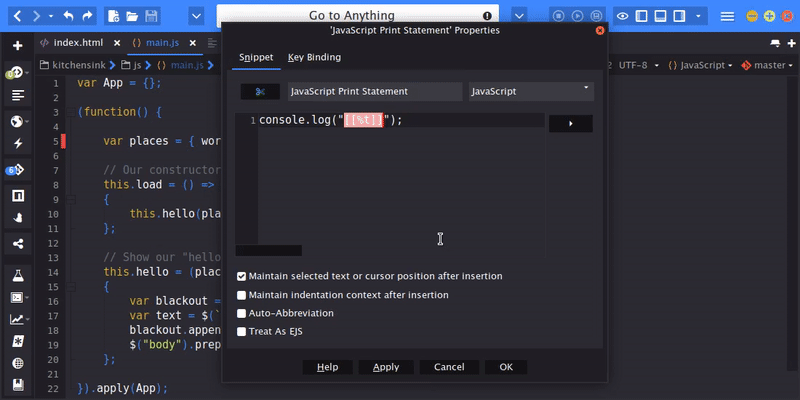Click the plus icon atop left sidebar

point(18,46)
